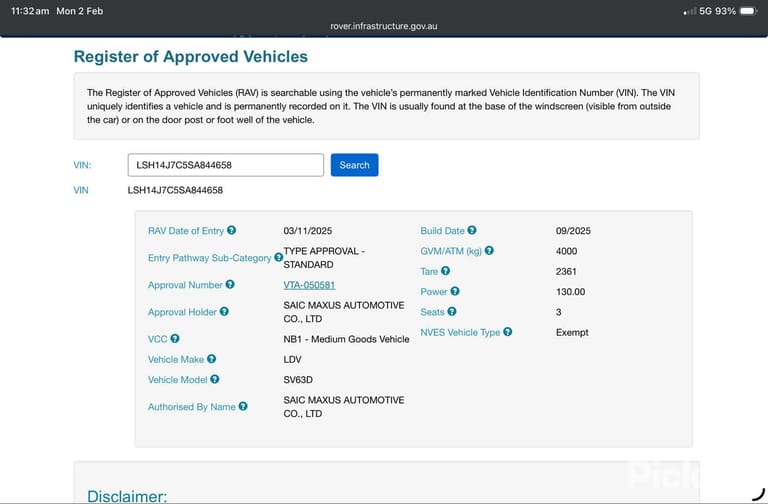Click the SV63D model value
This screenshot has width=768, height=504.
[x=298, y=380]
